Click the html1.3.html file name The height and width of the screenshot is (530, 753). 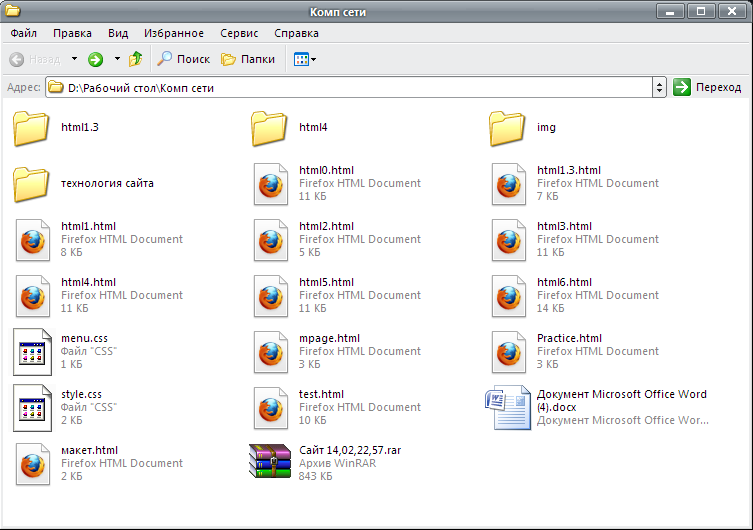tap(569, 170)
